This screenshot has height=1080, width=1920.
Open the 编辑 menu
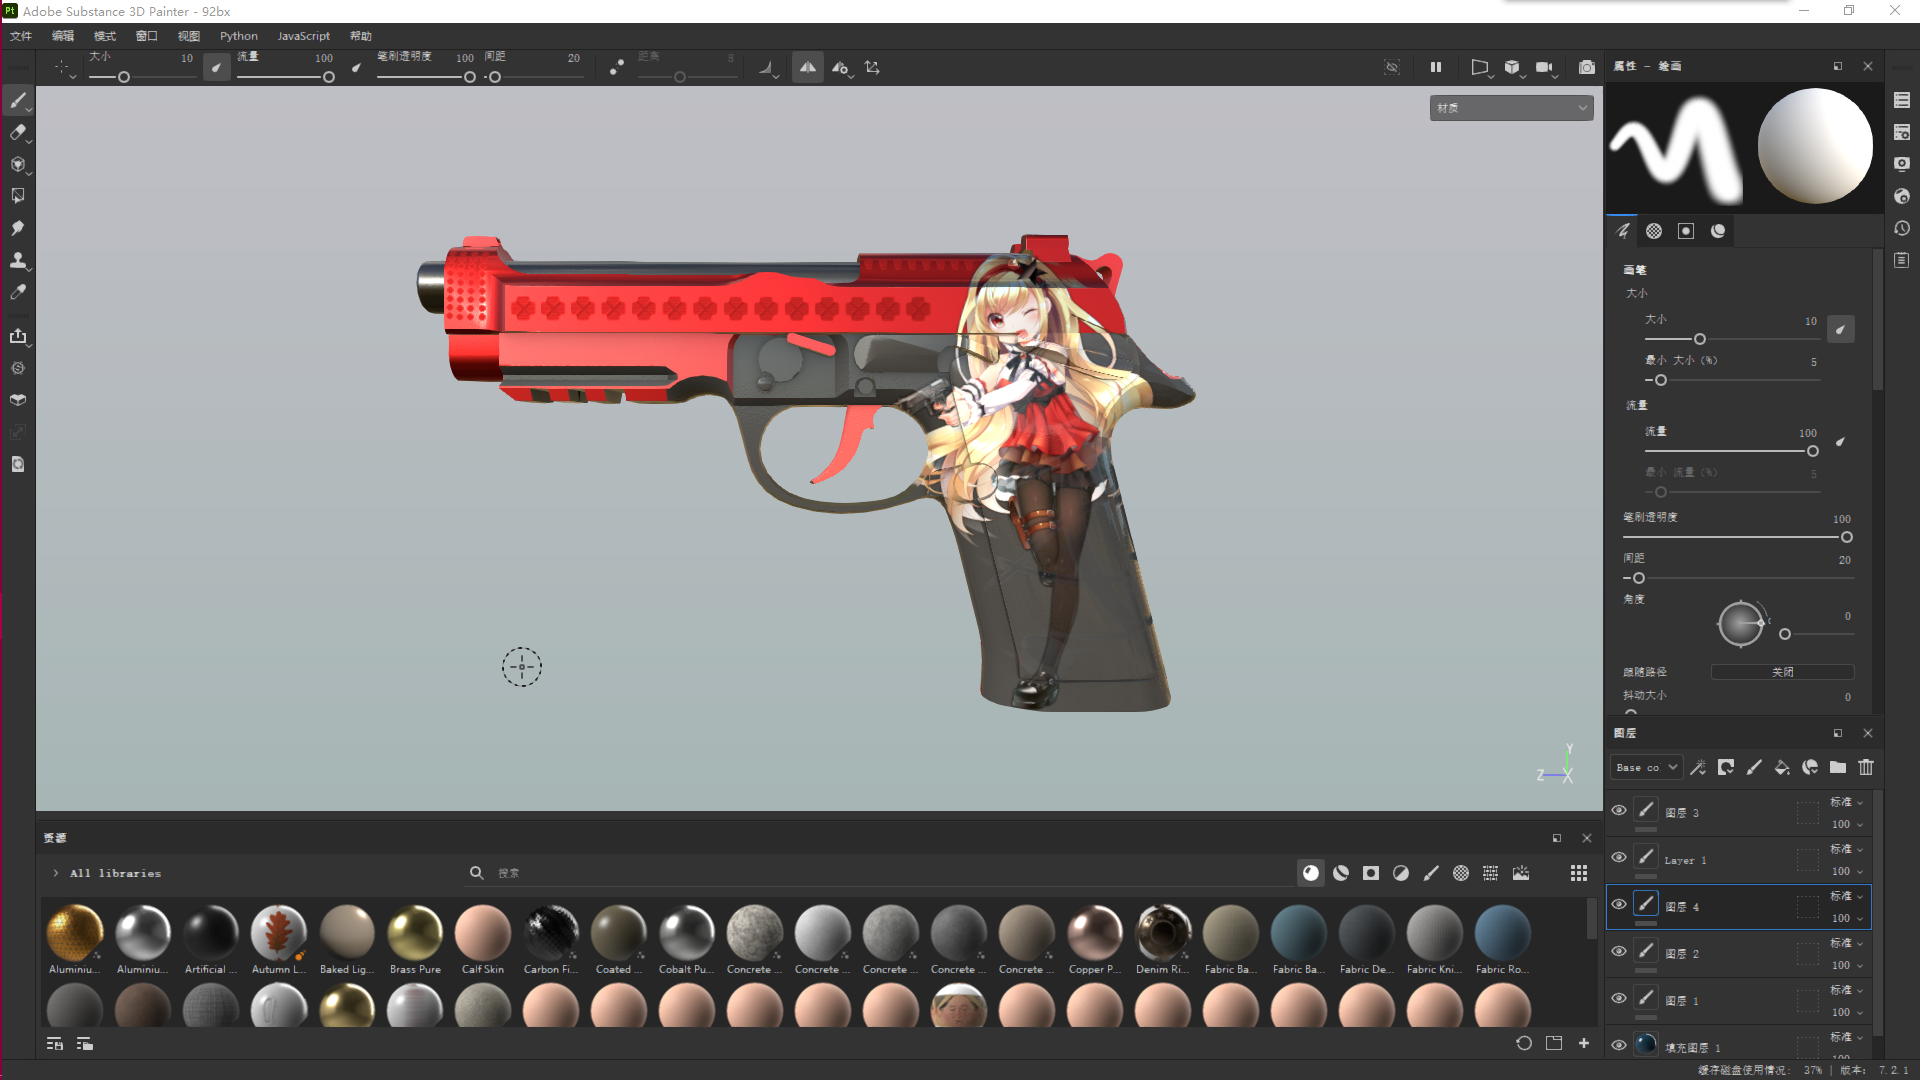63,36
